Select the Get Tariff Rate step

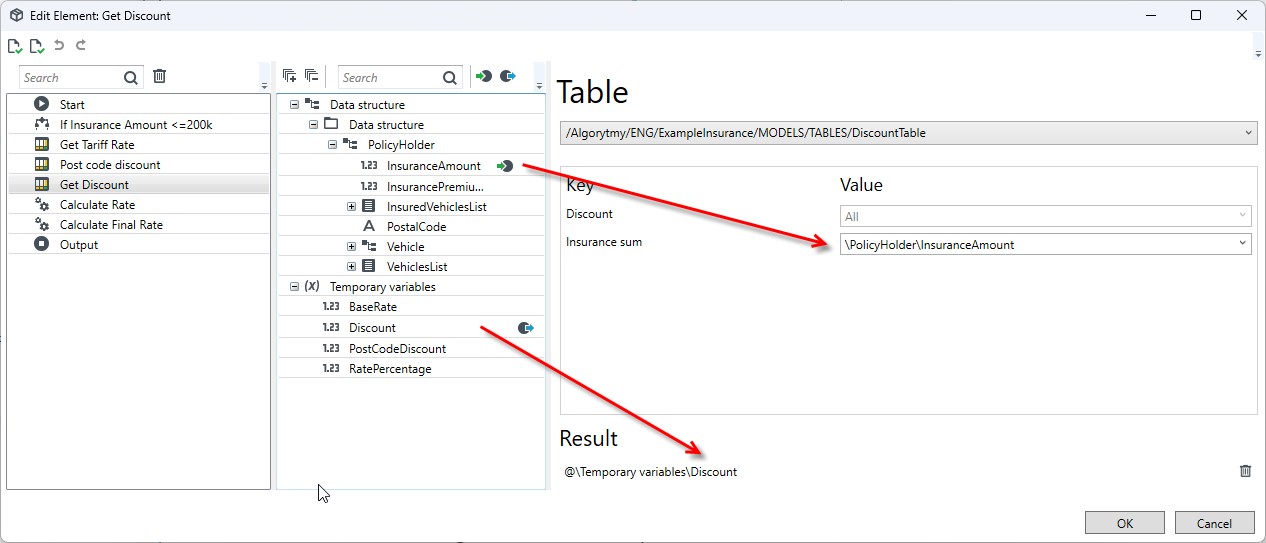click(x=138, y=144)
